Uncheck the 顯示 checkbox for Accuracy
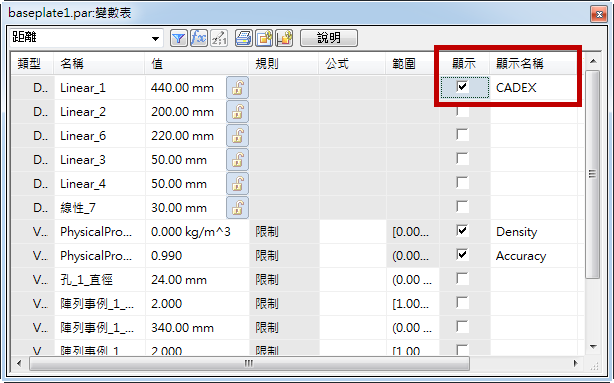The image size is (614, 383). pos(462,255)
